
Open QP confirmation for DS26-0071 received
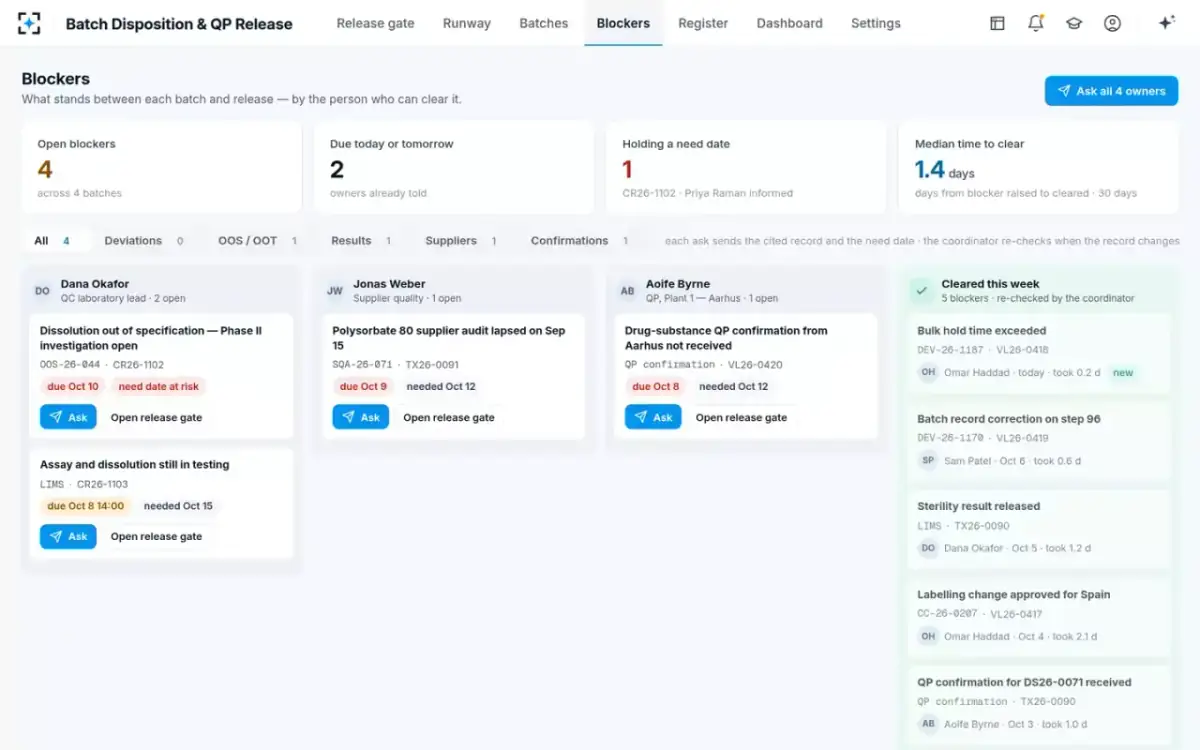1039,703
